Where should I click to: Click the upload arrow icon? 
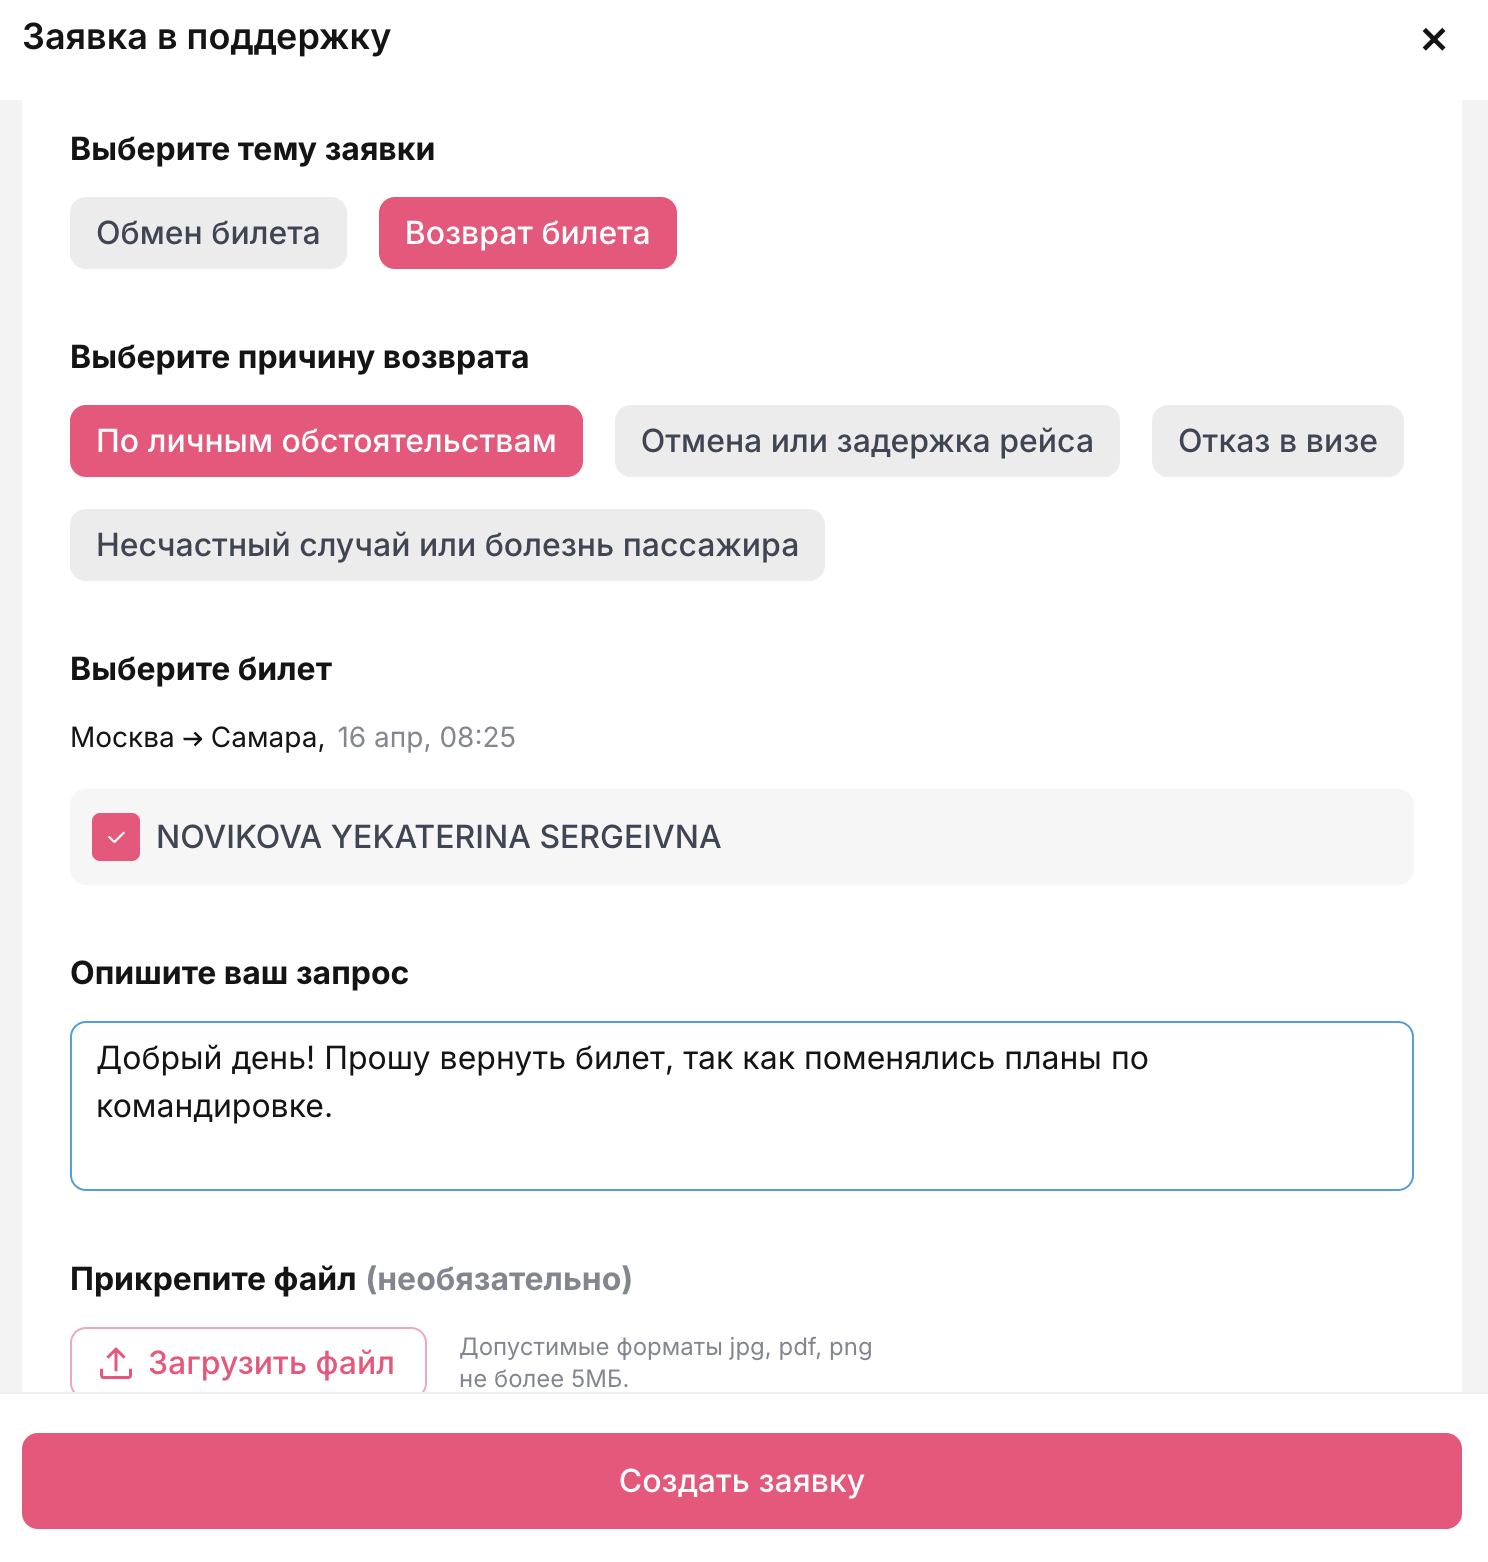[116, 1362]
